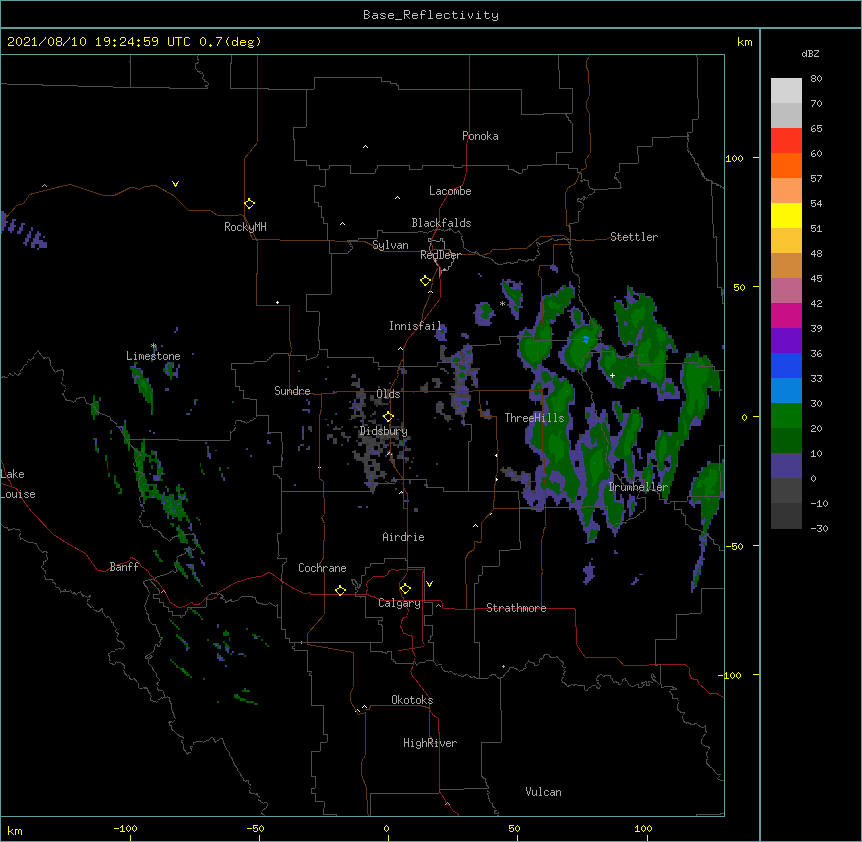This screenshot has width=862, height=842.
Task: Select the Strathmore label
Action: [516, 608]
